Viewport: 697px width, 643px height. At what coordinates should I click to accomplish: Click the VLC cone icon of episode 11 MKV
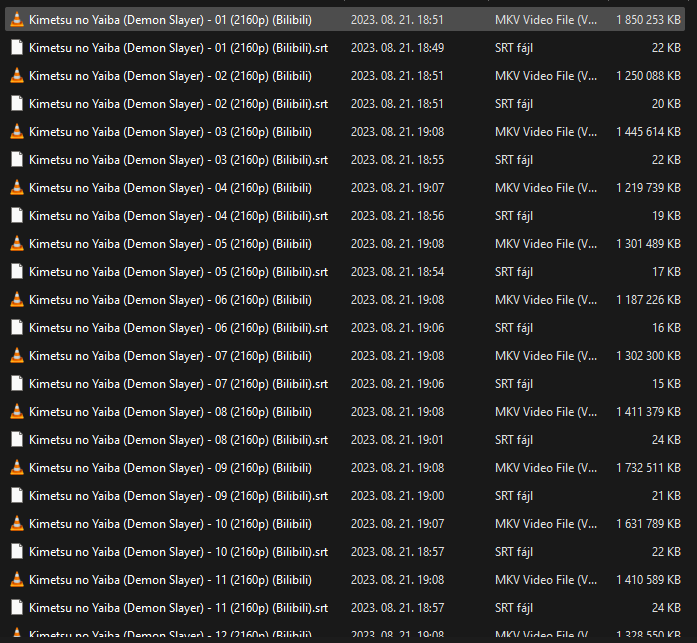click(x=17, y=579)
